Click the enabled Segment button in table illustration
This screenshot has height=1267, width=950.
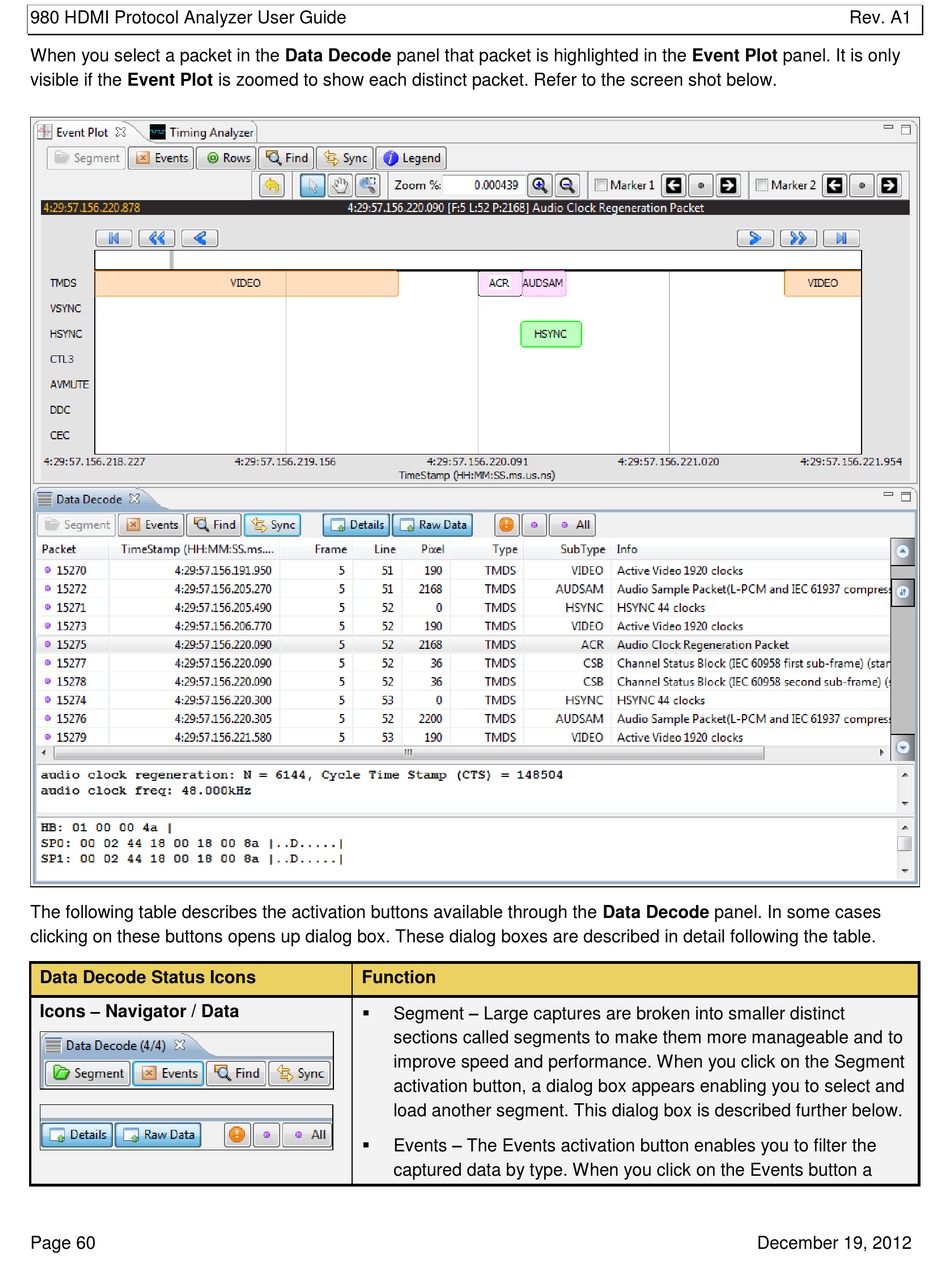point(88,1073)
